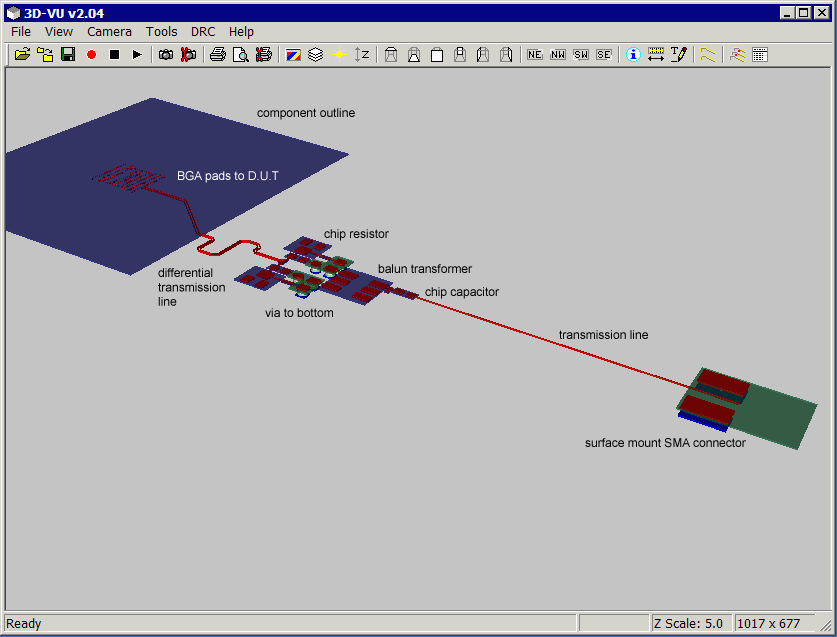This screenshot has width=837, height=637.
Task: Click the text annotation pencil tool
Action: 679,54
